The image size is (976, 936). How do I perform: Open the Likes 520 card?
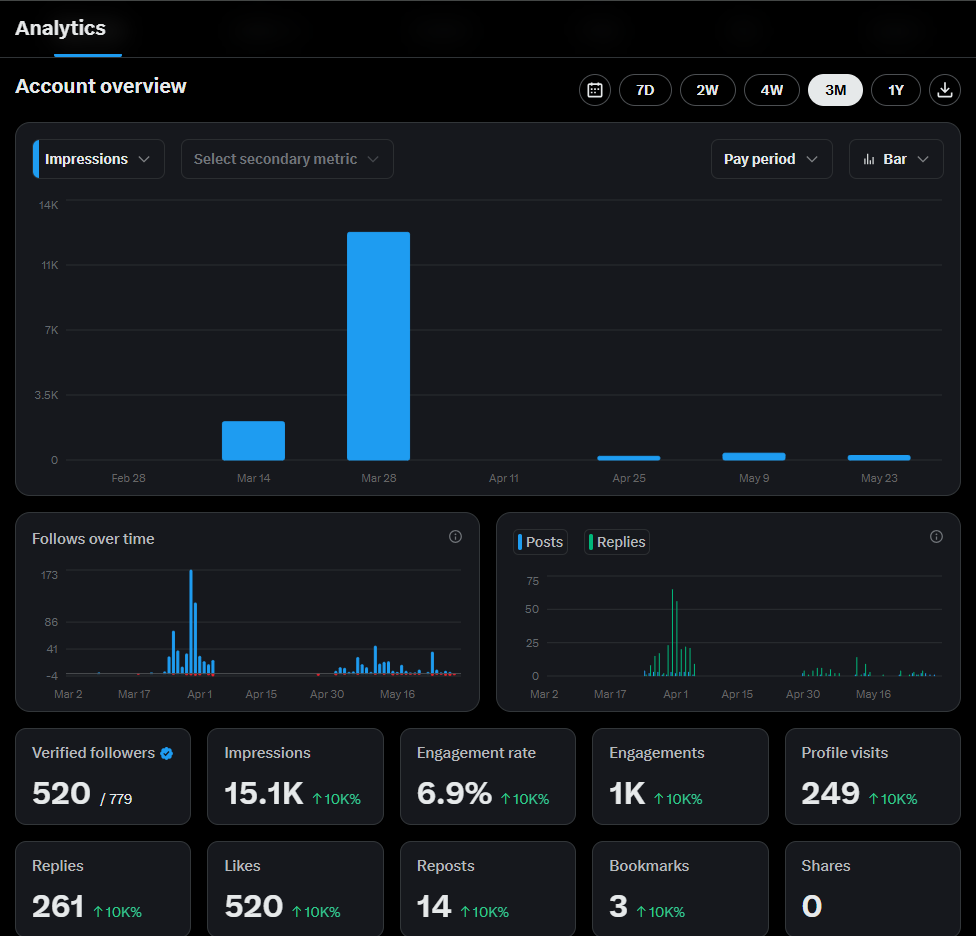[x=295, y=889]
